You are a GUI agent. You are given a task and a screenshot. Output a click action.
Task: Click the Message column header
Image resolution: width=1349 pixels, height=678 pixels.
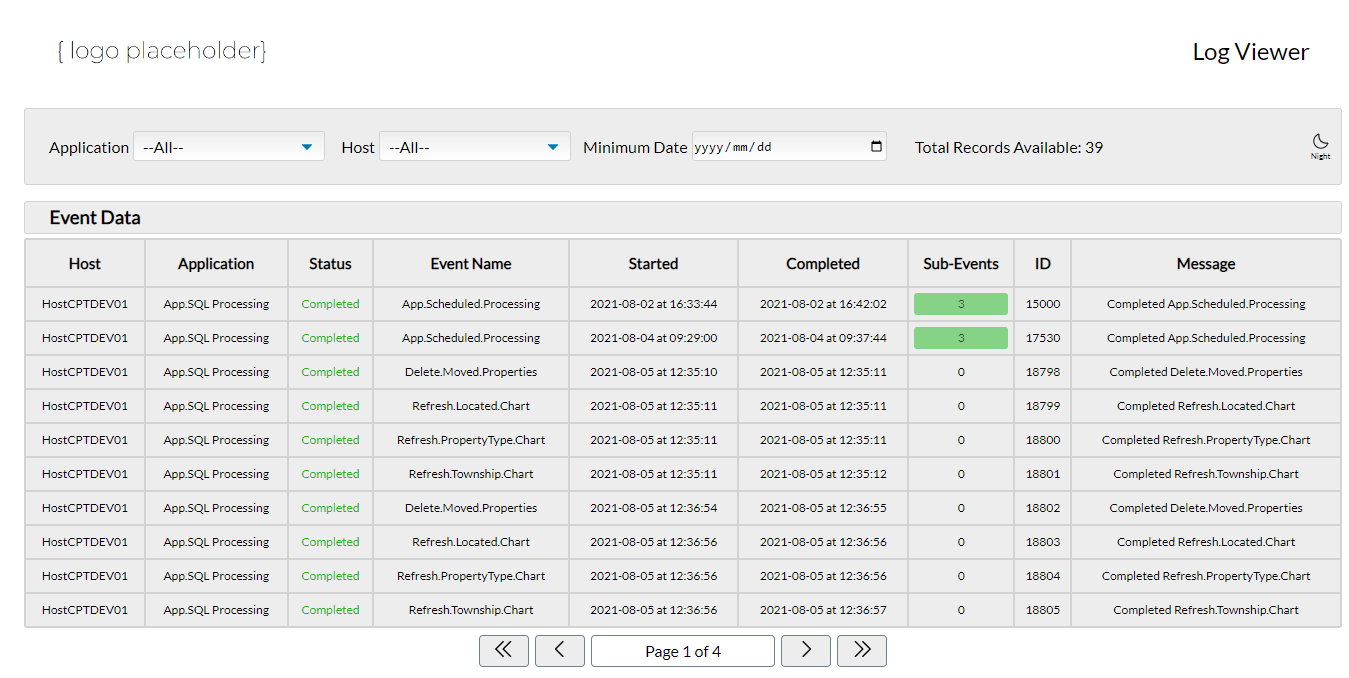pos(1206,264)
